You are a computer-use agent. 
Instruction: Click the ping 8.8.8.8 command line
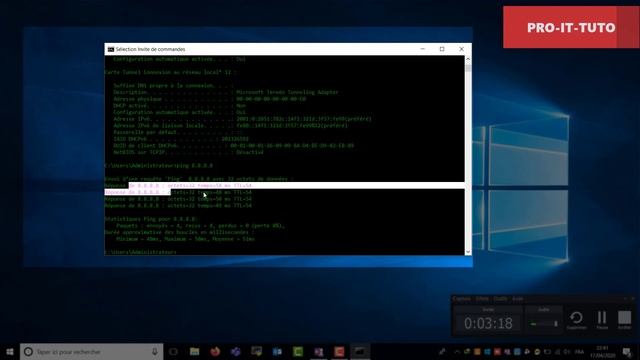point(159,166)
